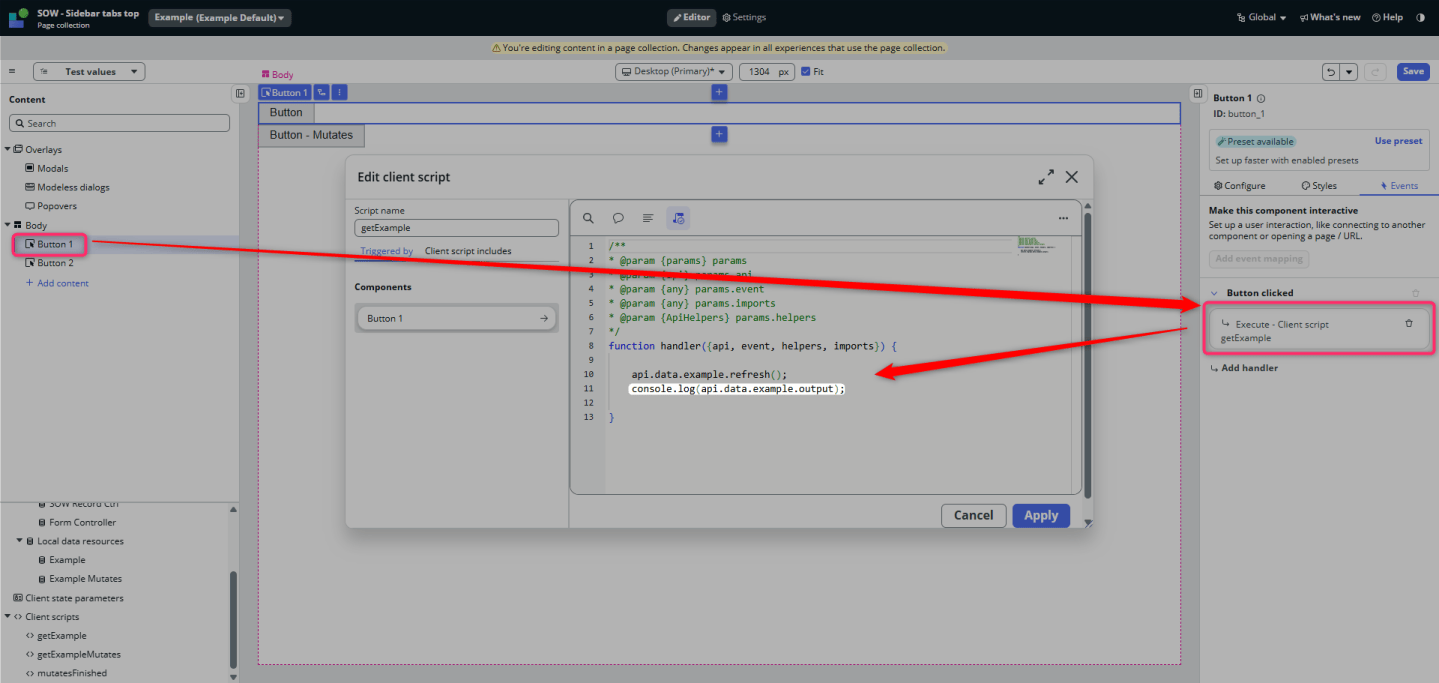Click the Save button
Screen dimensions: 1439x683
click(x=1413, y=72)
